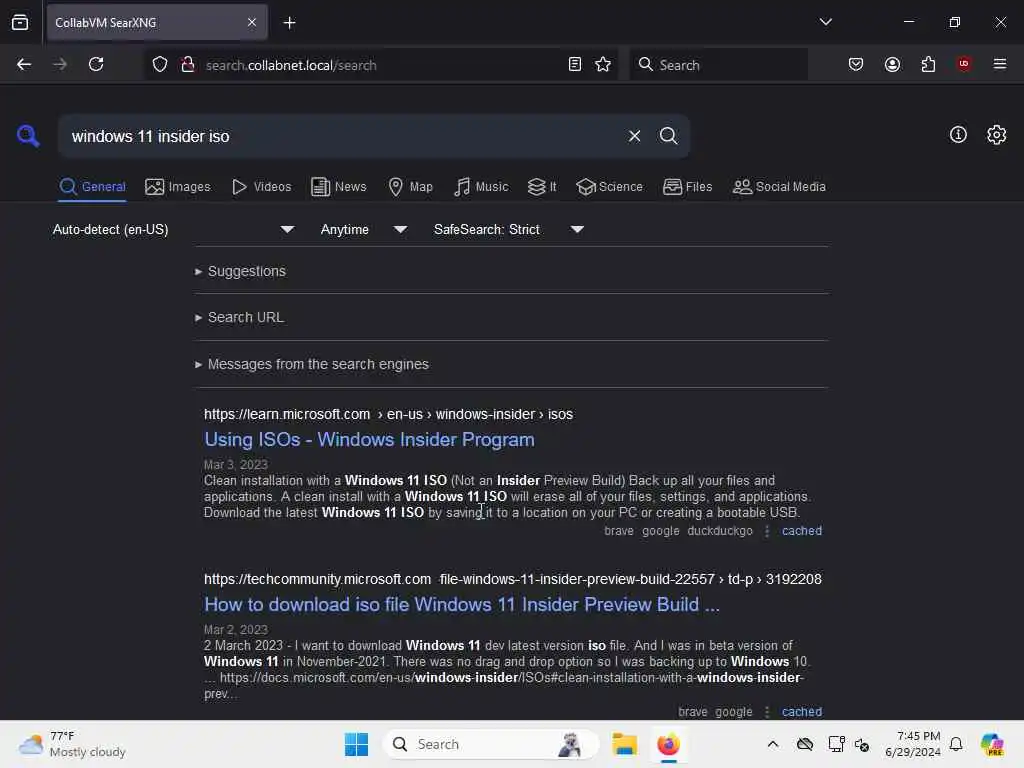This screenshot has width=1024, height=768.
Task: Switch to the Files tab
Action: click(x=687, y=187)
